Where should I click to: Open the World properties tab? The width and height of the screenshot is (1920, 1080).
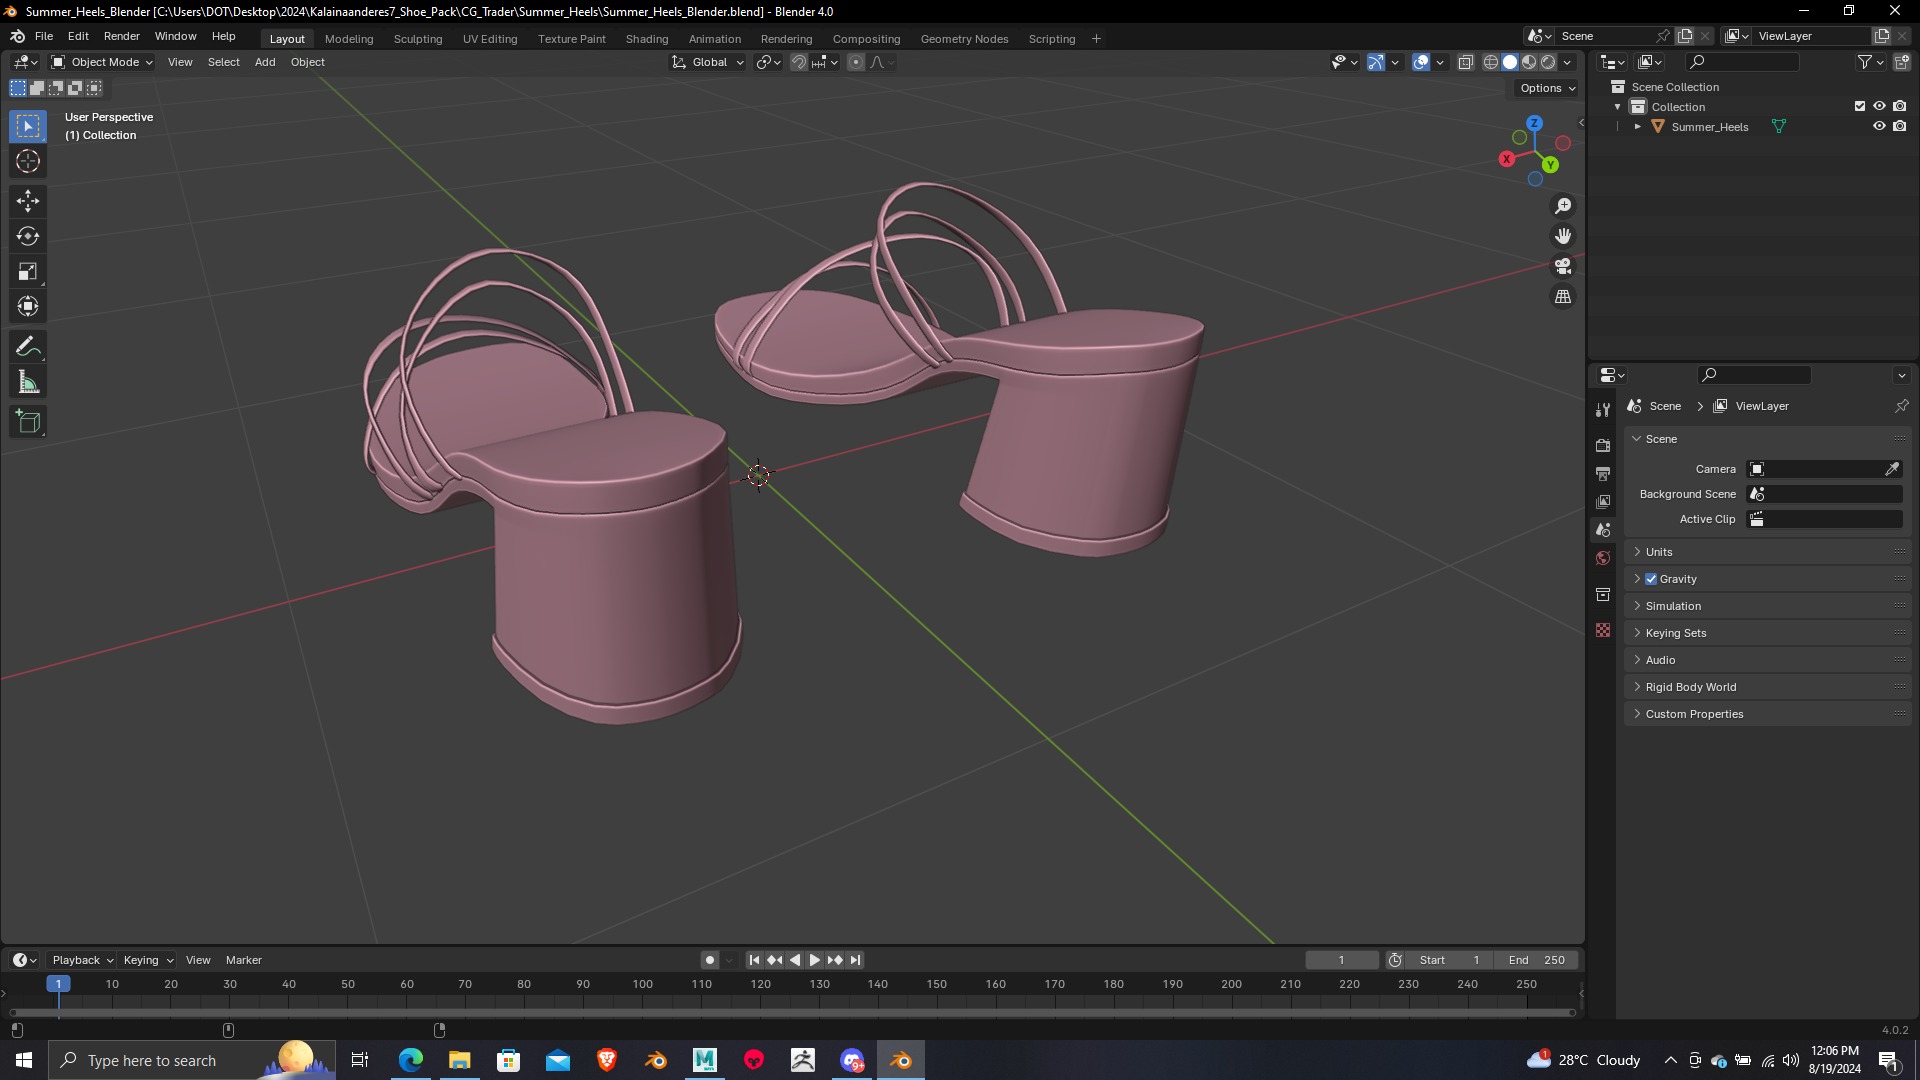1603,558
